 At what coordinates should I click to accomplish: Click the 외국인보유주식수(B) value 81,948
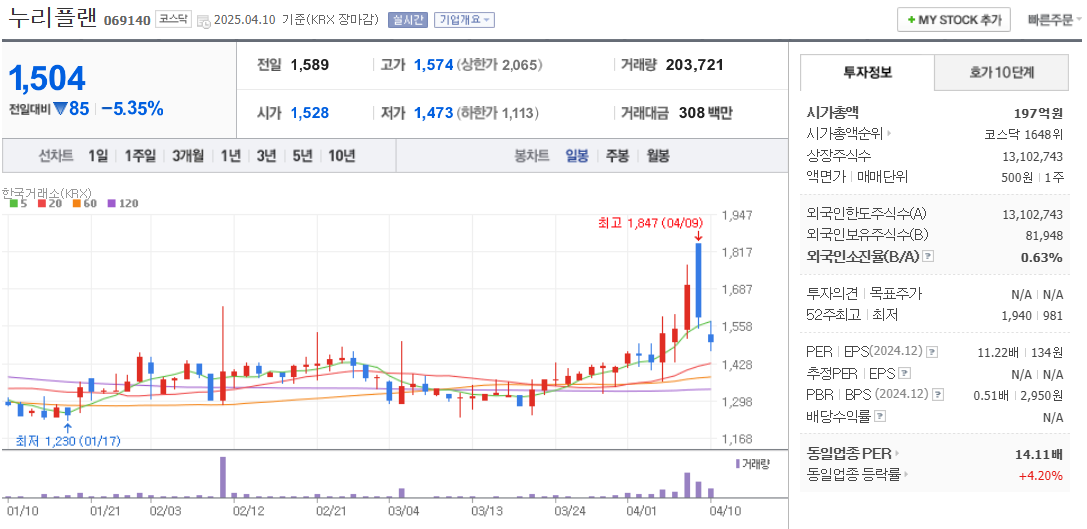(x=1044, y=236)
